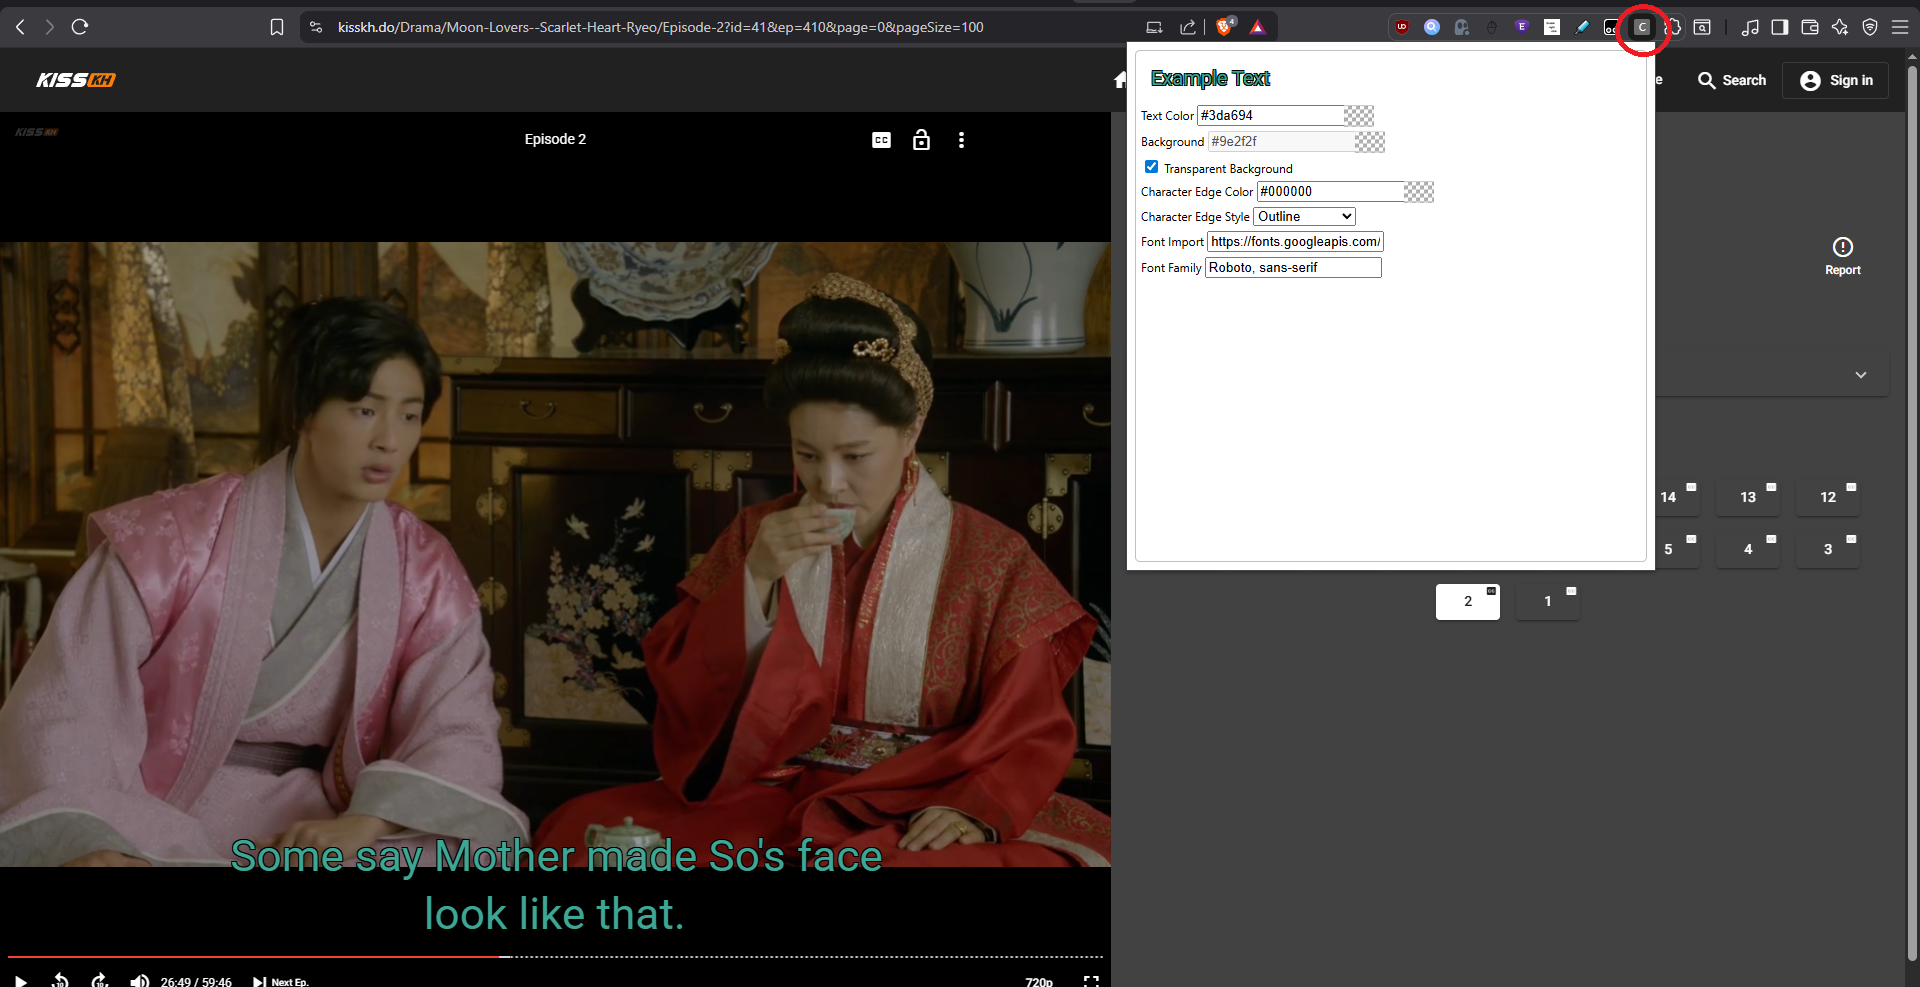Expand the collapsed panel chevron
The image size is (1920, 987).
click(x=1861, y=375)
